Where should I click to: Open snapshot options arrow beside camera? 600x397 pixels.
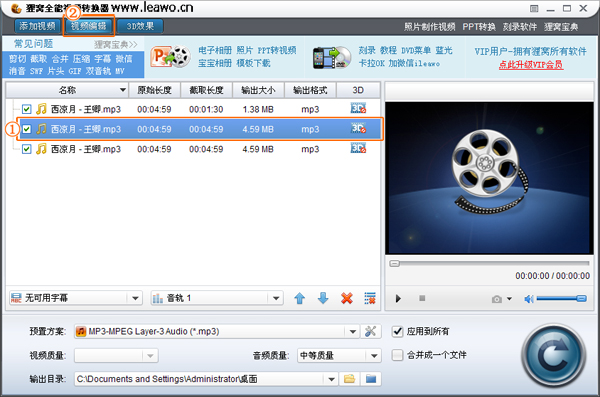click(x=509, y=299)
